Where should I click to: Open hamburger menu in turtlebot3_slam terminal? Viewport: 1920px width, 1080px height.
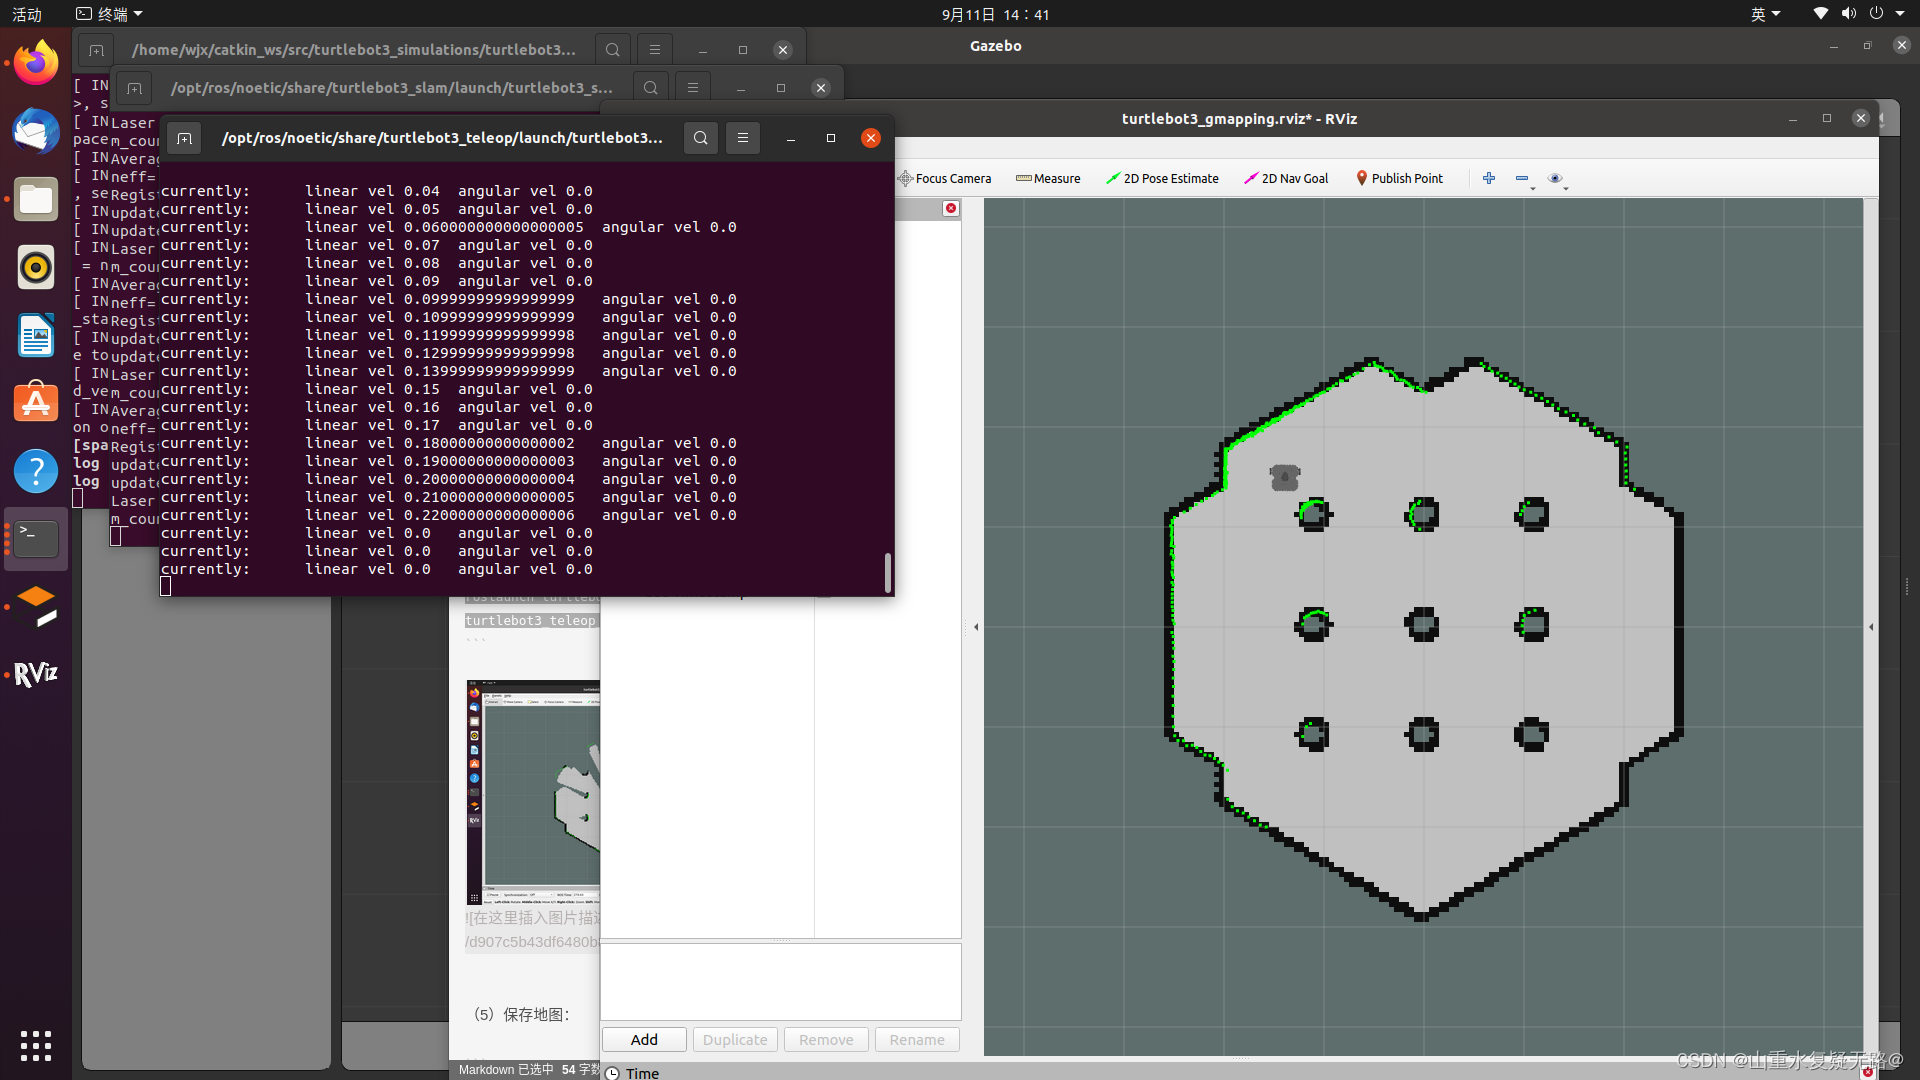pos(693,88)
